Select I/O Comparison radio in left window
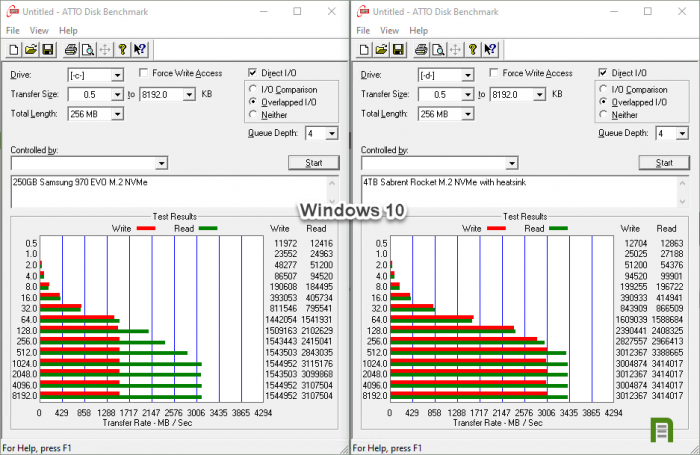 click(x=253, y=89)
